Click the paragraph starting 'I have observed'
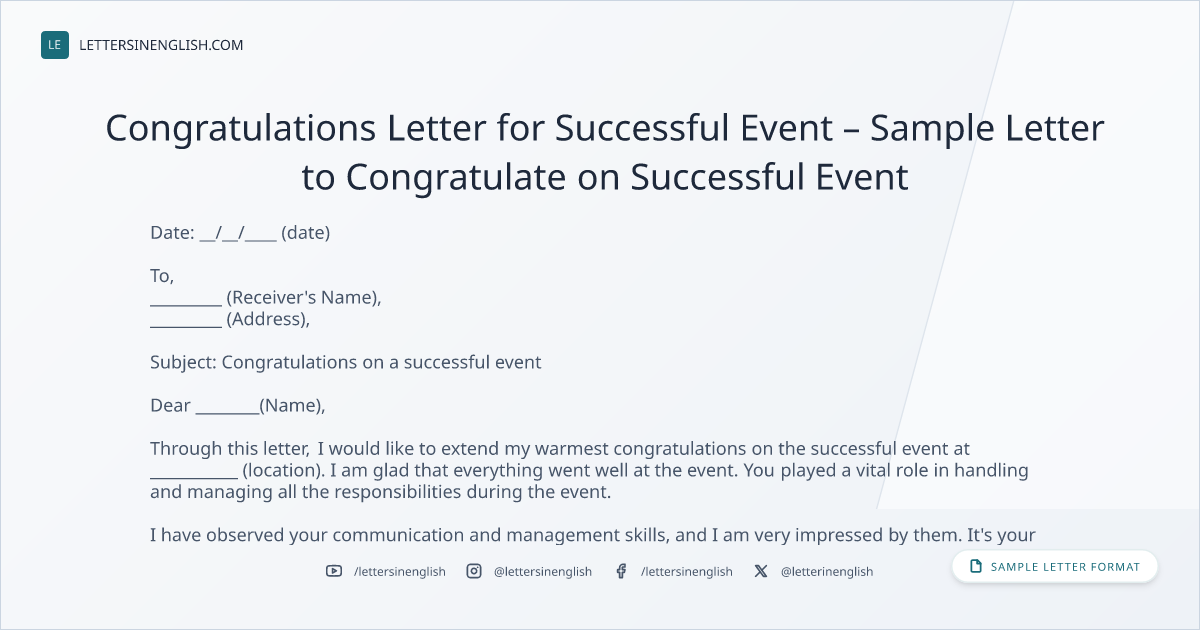Image resolution: width=1200 pixels, height=630 pixels. (x=593, y=535)
